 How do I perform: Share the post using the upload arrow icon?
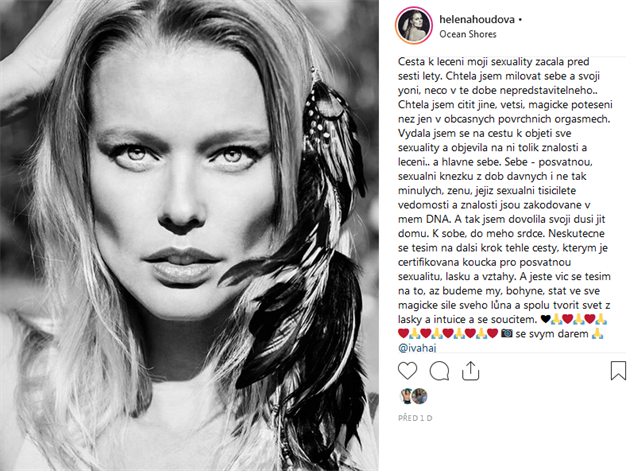tap(470, 371)
